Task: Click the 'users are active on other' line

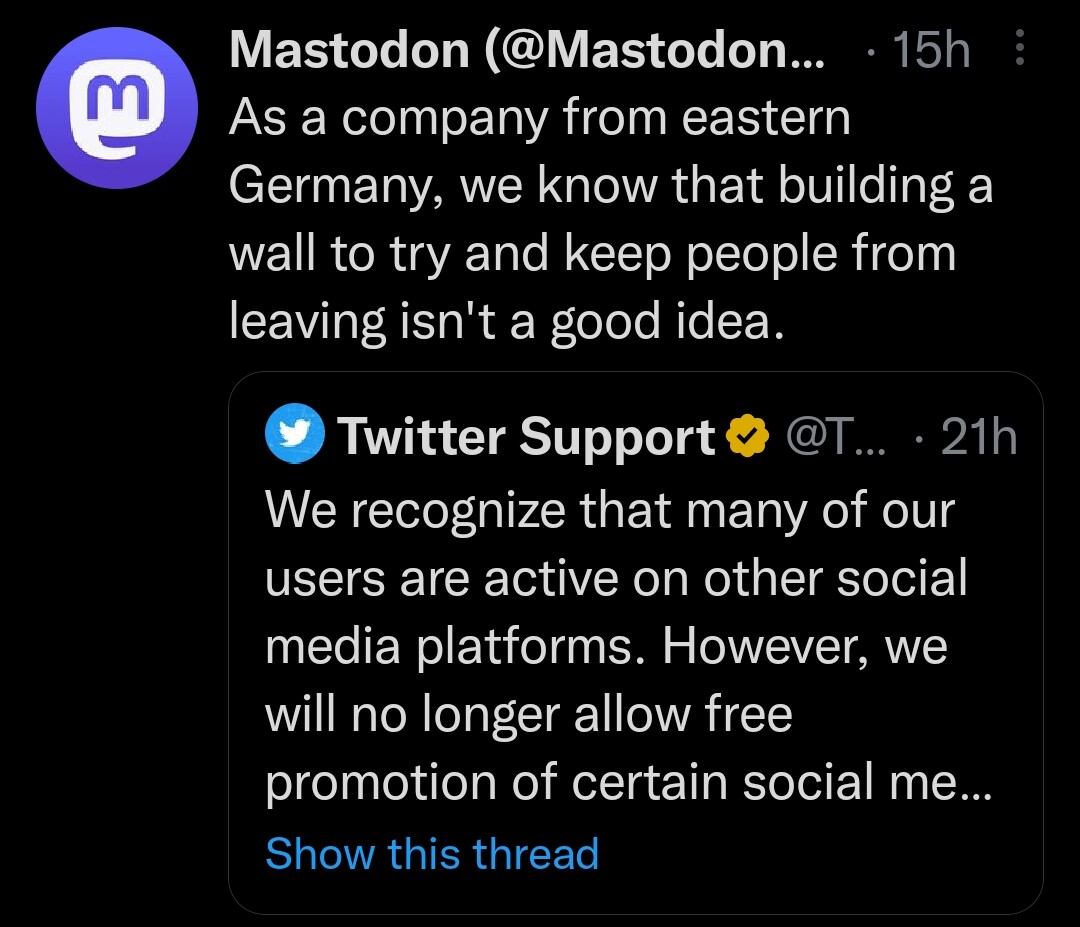Action: 616,578
